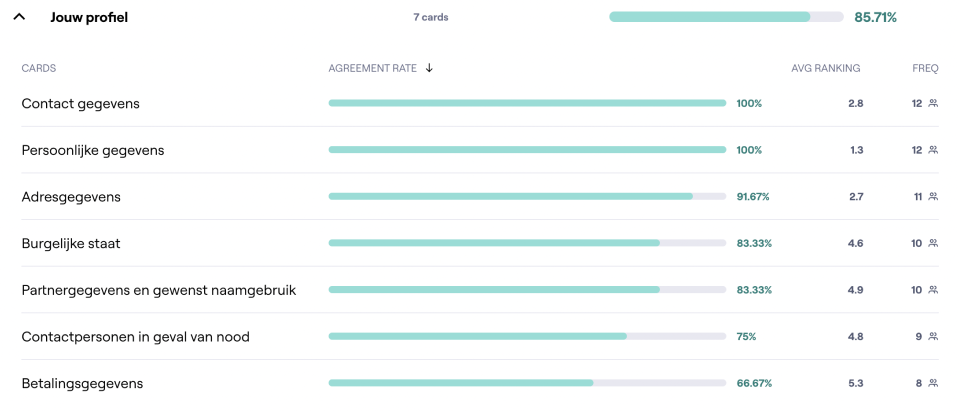
Task: Open the Contact gegevens card
Action: coord(81,103)
